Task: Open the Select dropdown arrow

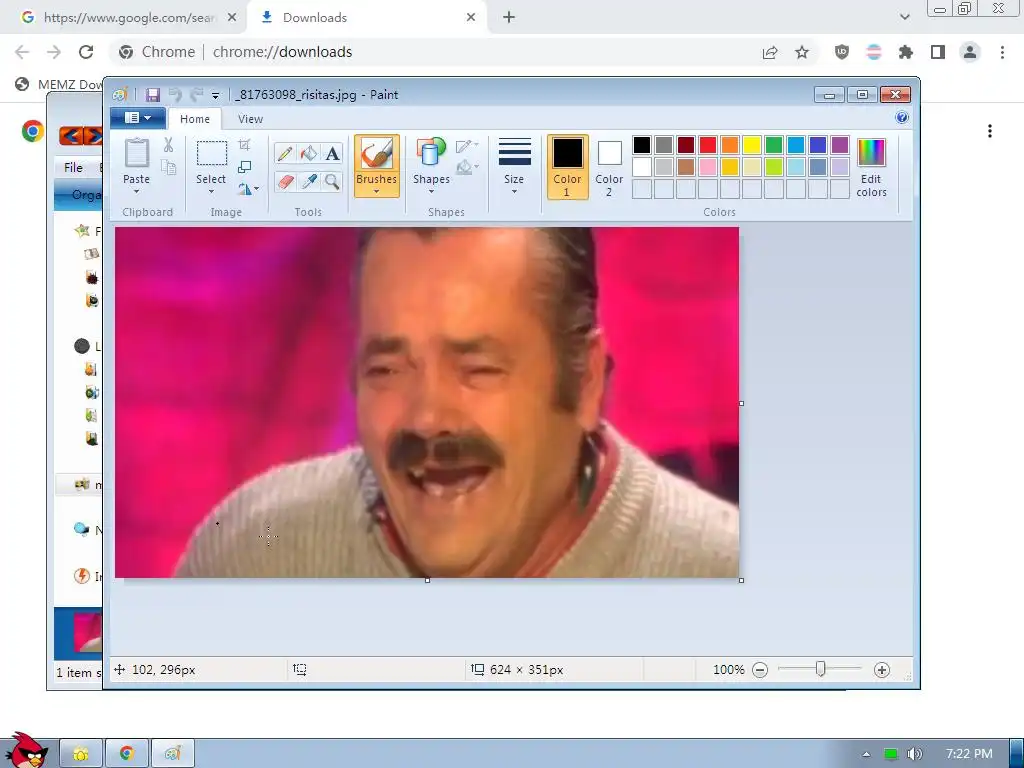Action: coord(211,191)
